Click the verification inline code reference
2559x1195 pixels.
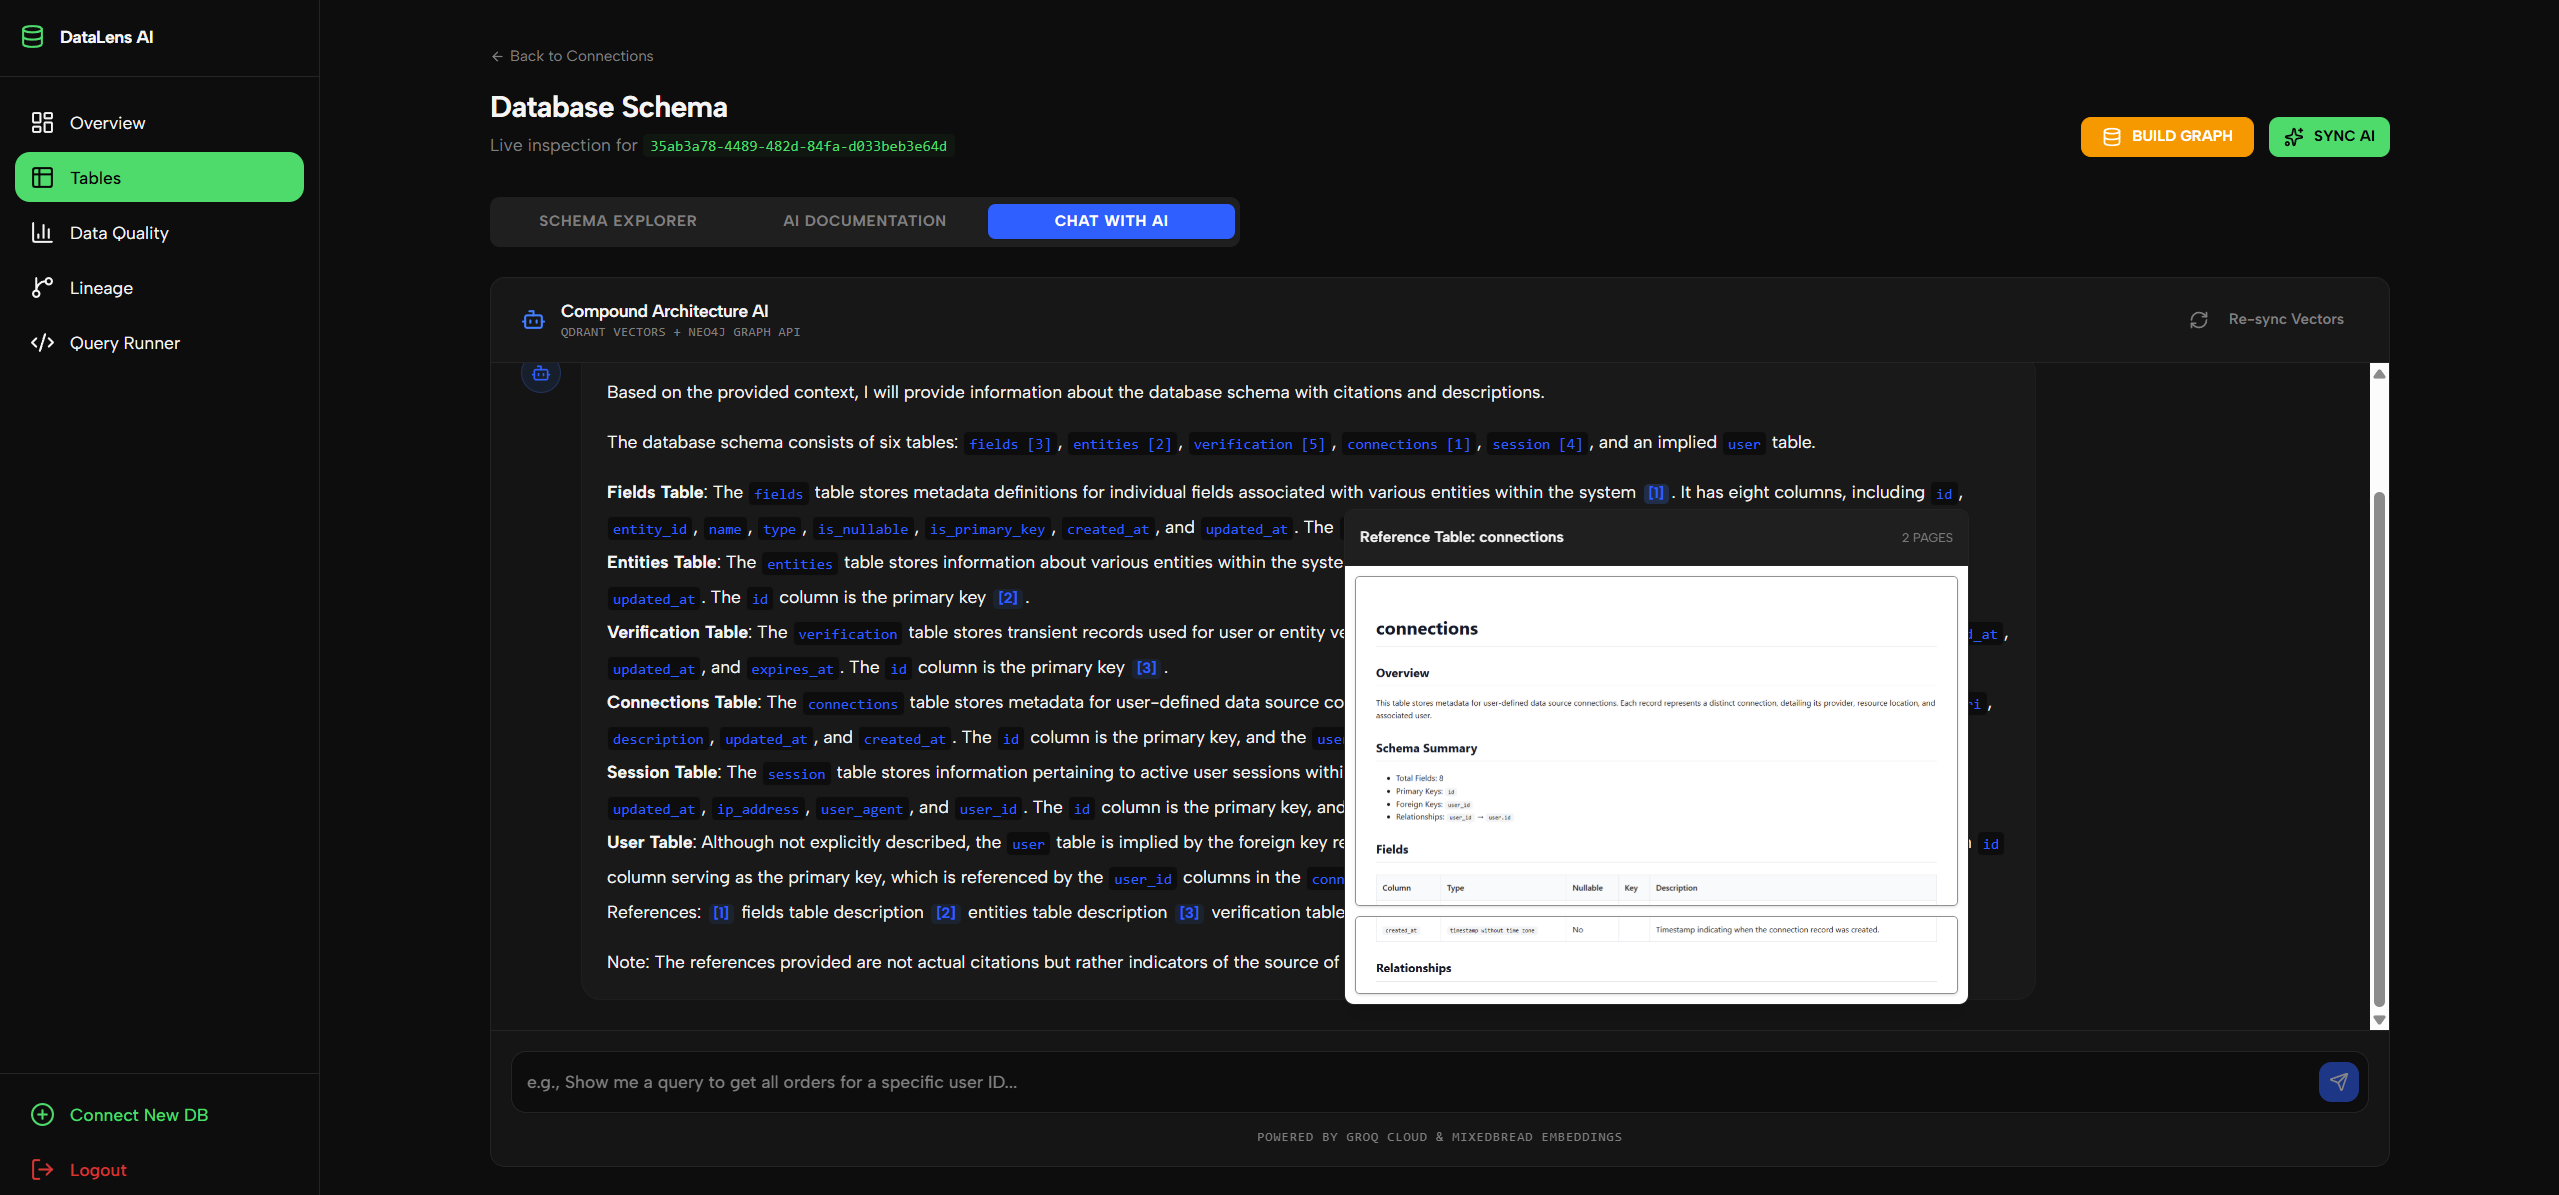point(847,634)
